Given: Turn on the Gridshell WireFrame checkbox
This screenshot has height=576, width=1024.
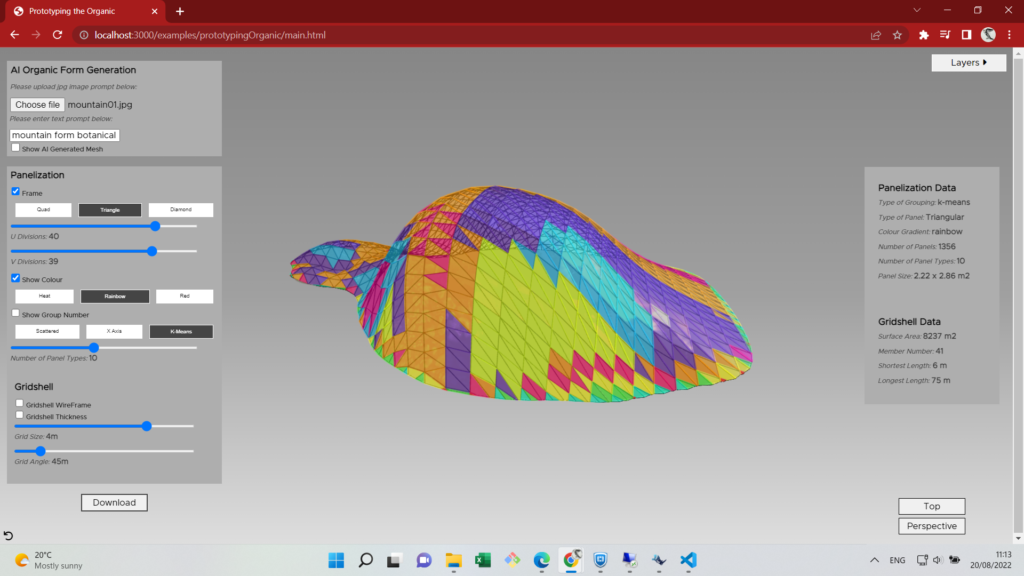Looking at the screenshot, I should coord(20,404).
